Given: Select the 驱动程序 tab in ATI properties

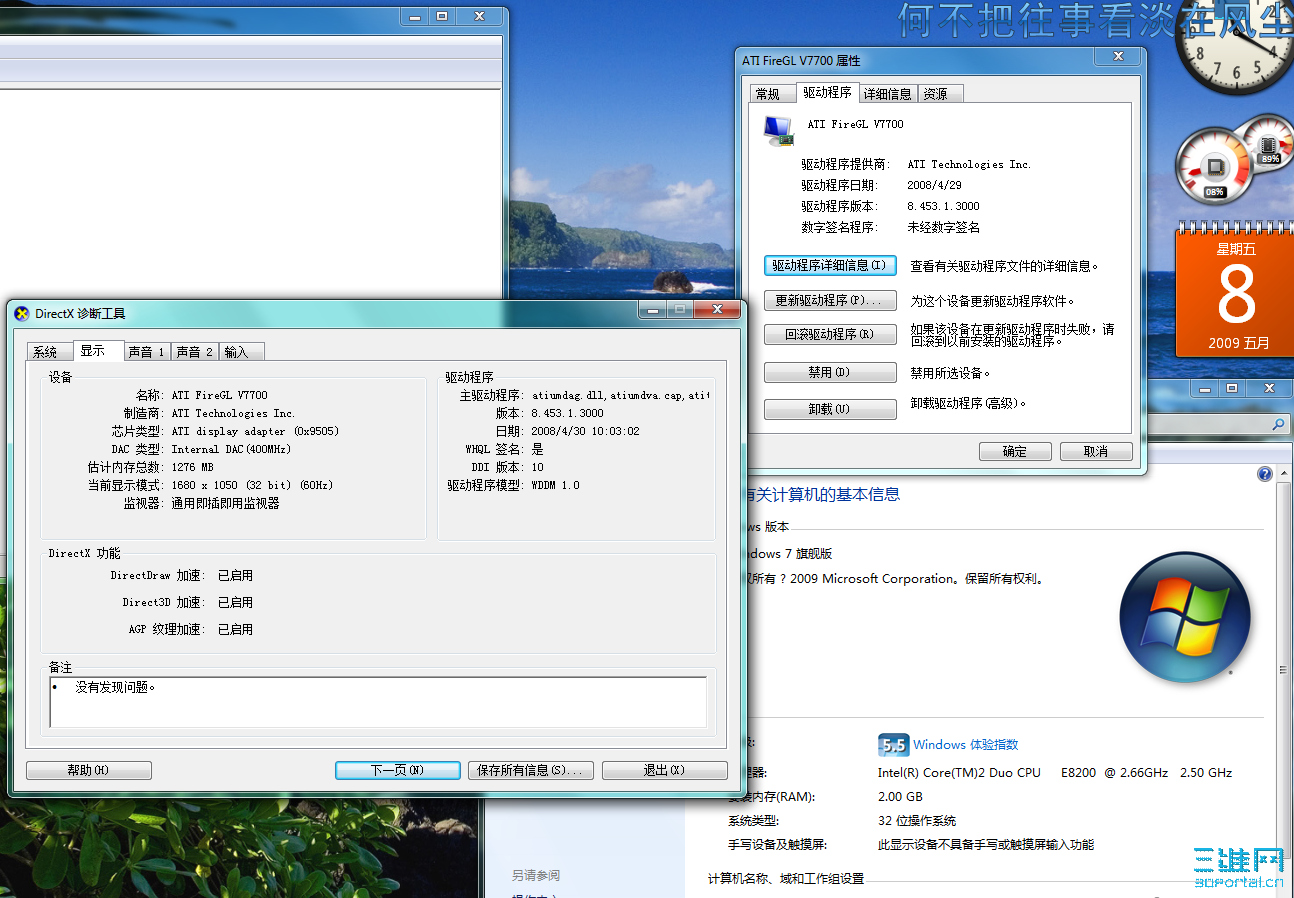Looking at the screenshot, I should (828, 92).
